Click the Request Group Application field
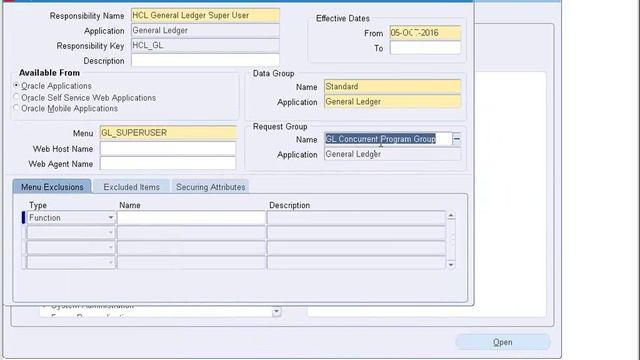The height and width of the screenshot is (360, 640). (392, 154)
